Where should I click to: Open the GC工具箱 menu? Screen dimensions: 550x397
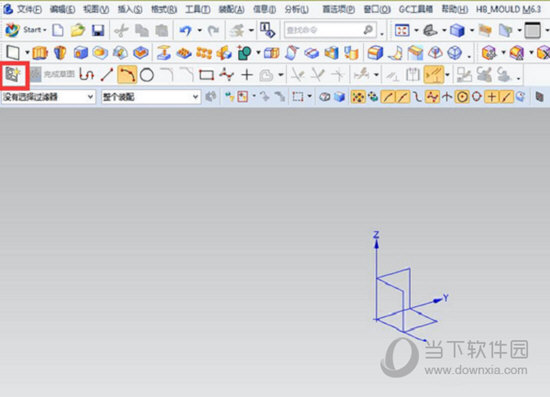[x=415, y=9]
